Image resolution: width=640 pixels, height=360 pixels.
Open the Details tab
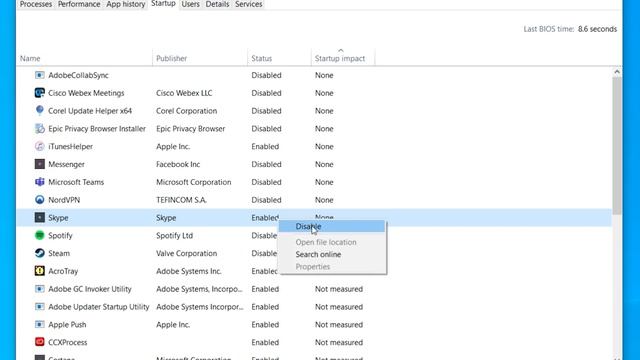(217, 4)
